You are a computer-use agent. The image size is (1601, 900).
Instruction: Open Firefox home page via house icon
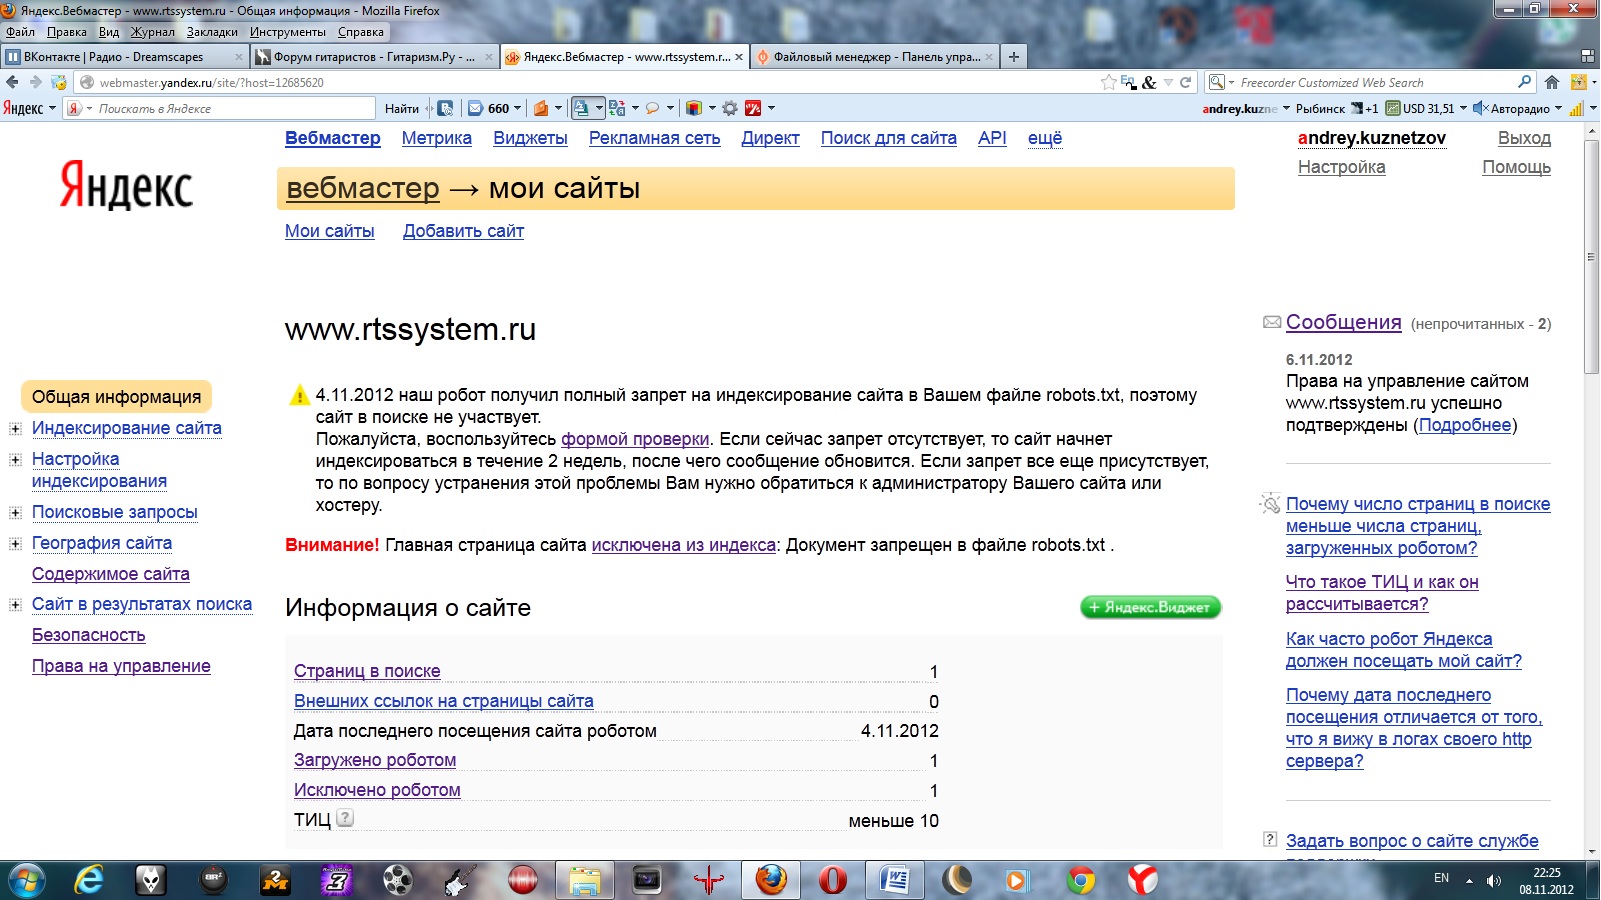coord(1552,82)
